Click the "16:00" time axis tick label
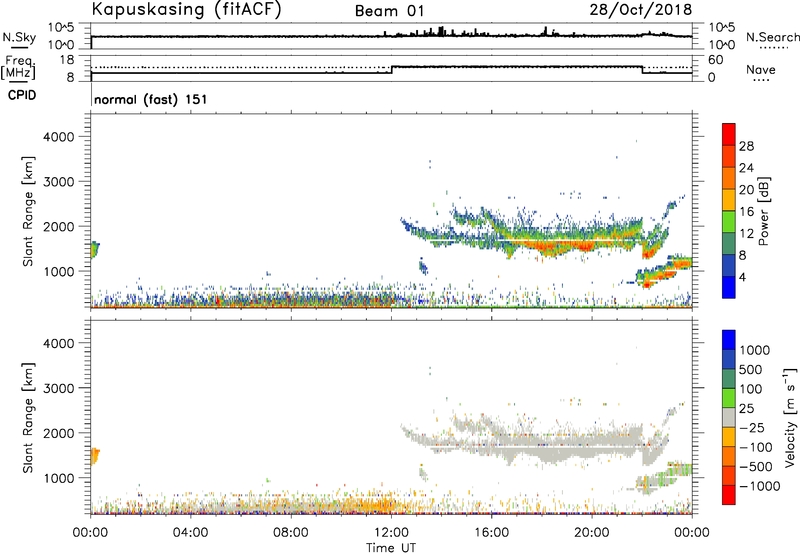The height and width of the screenshot is (554, 800). [491, 533]
